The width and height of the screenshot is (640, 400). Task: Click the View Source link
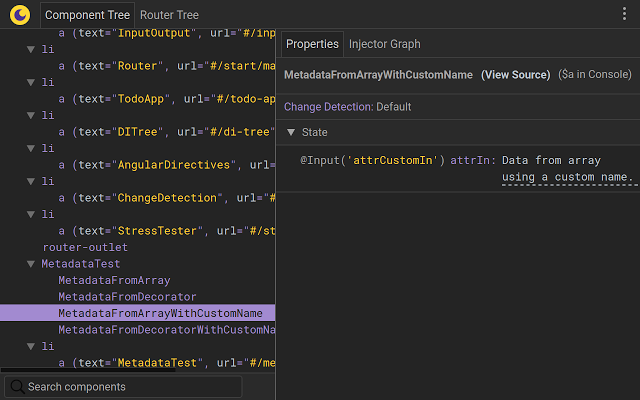[515, 75]
